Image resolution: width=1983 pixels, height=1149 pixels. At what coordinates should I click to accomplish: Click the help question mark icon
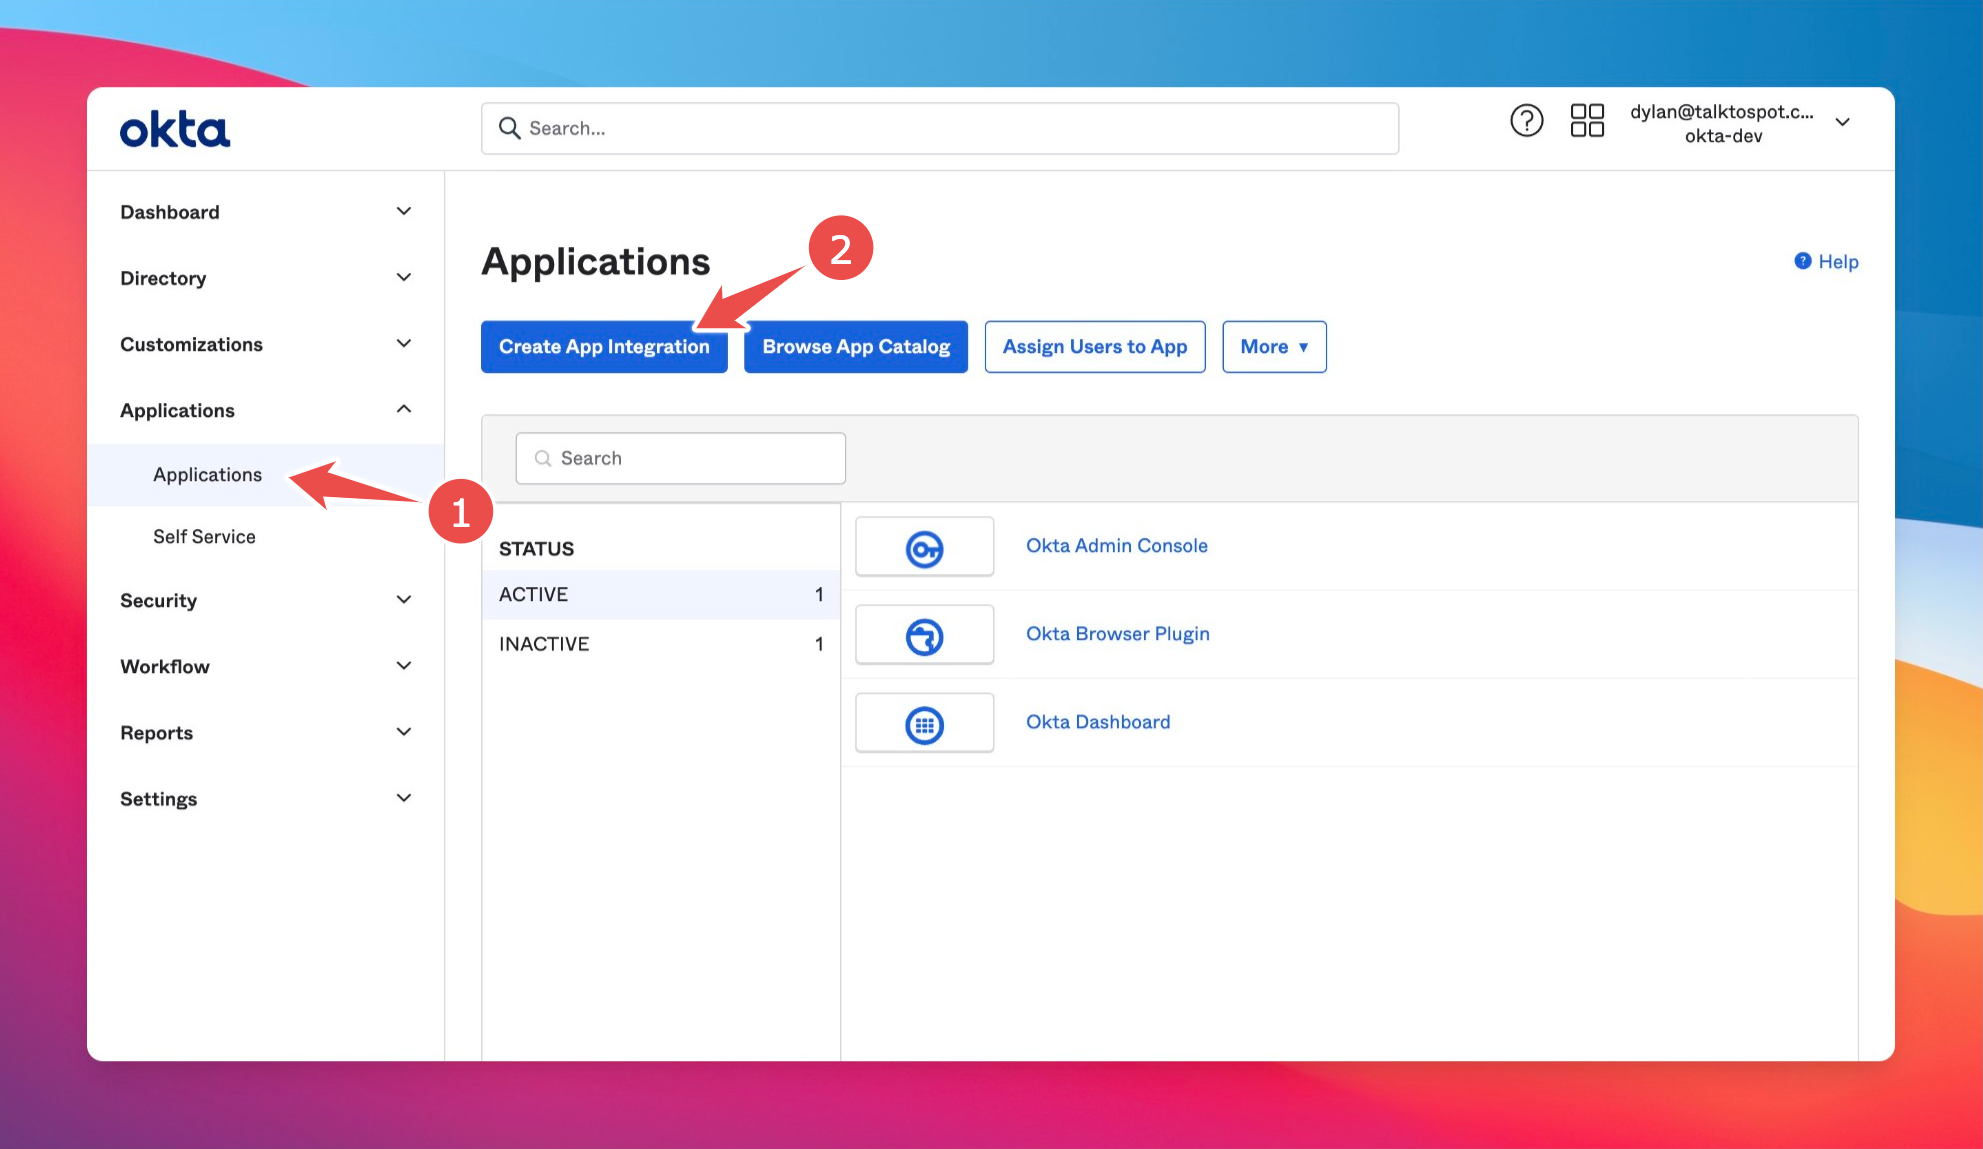click(x=1526, y=121)
